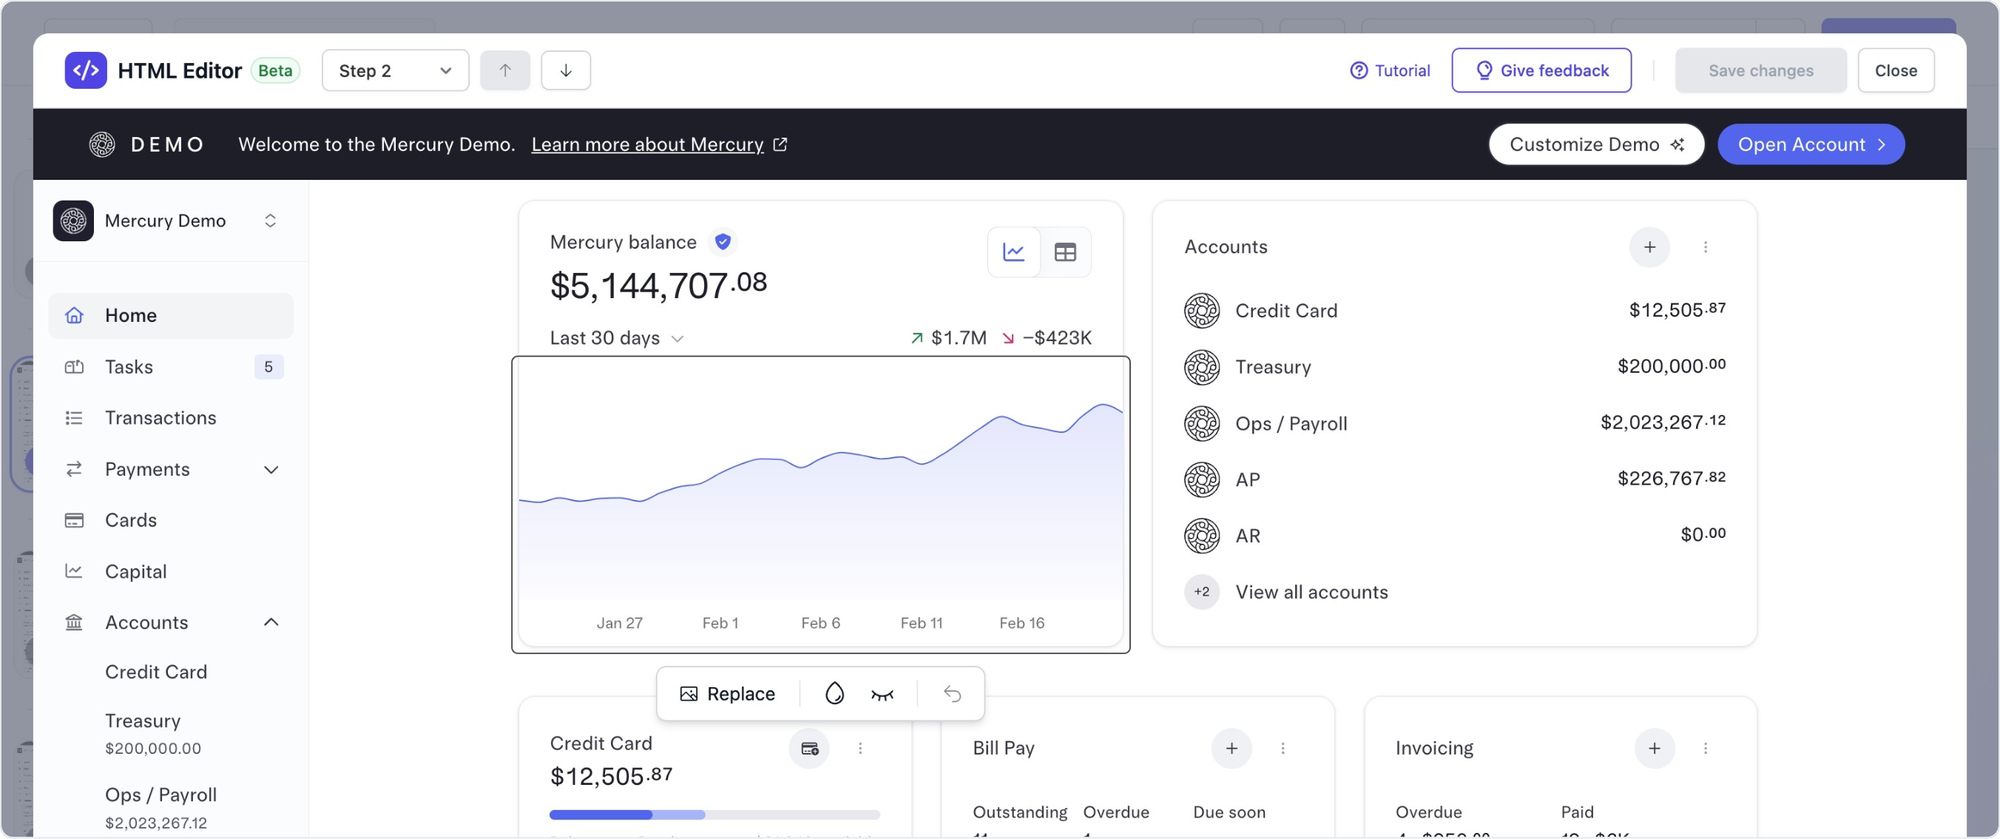Click the $5,144,707.08 balance amount
2000x839 pixels.
coord(659,285)
